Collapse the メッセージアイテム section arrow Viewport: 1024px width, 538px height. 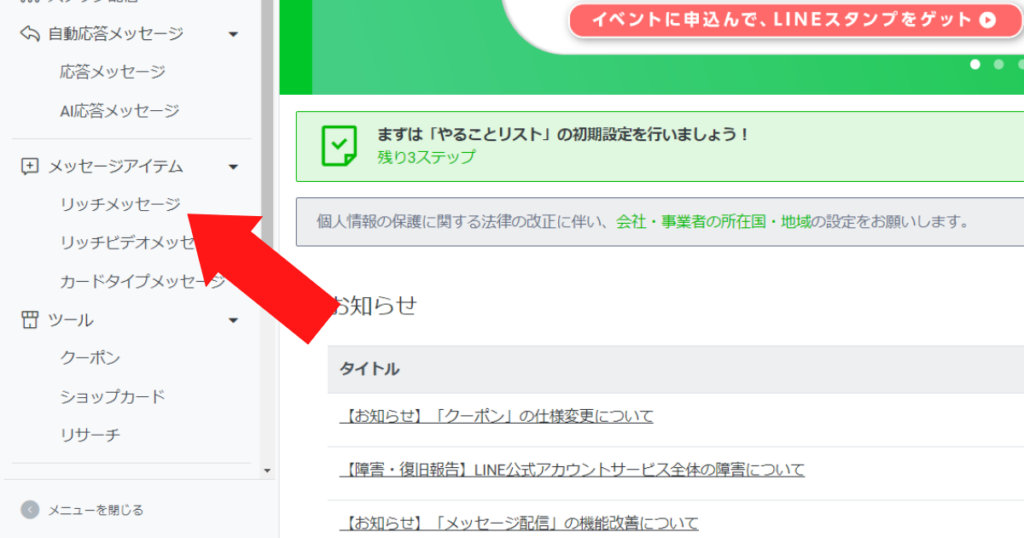click(x=233, y=167)
